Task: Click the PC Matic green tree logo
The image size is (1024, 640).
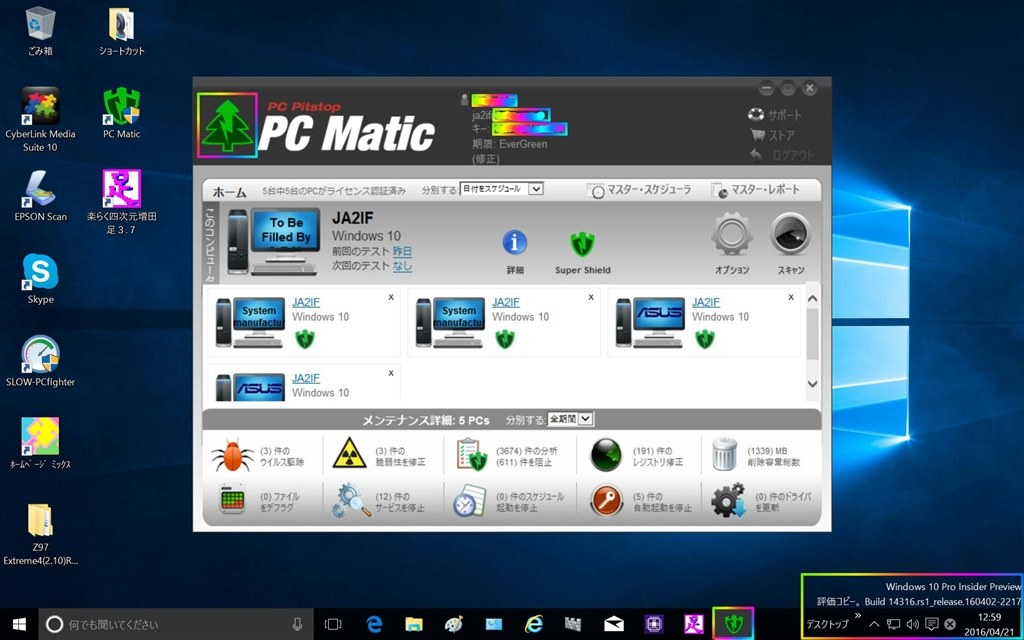Action: pyautogui.click(x=227, y=125)
